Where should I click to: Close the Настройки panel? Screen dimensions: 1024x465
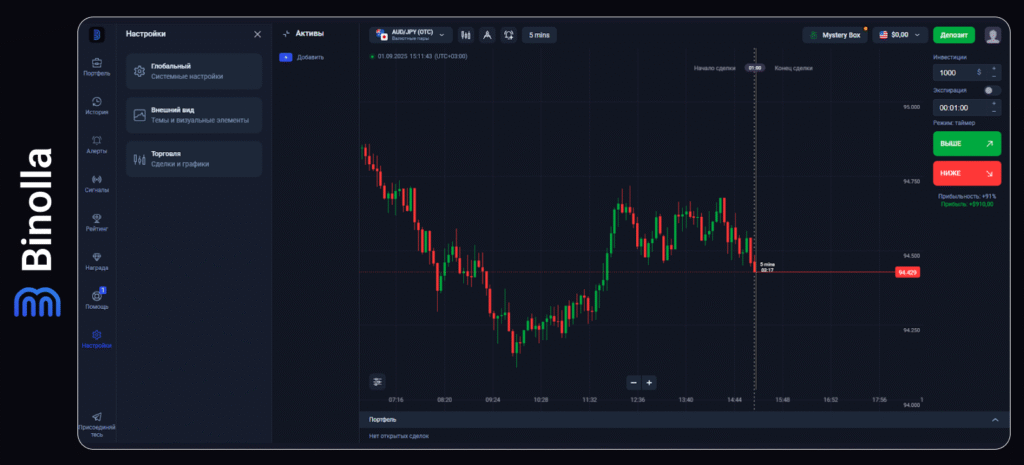[x=257, y=34]
